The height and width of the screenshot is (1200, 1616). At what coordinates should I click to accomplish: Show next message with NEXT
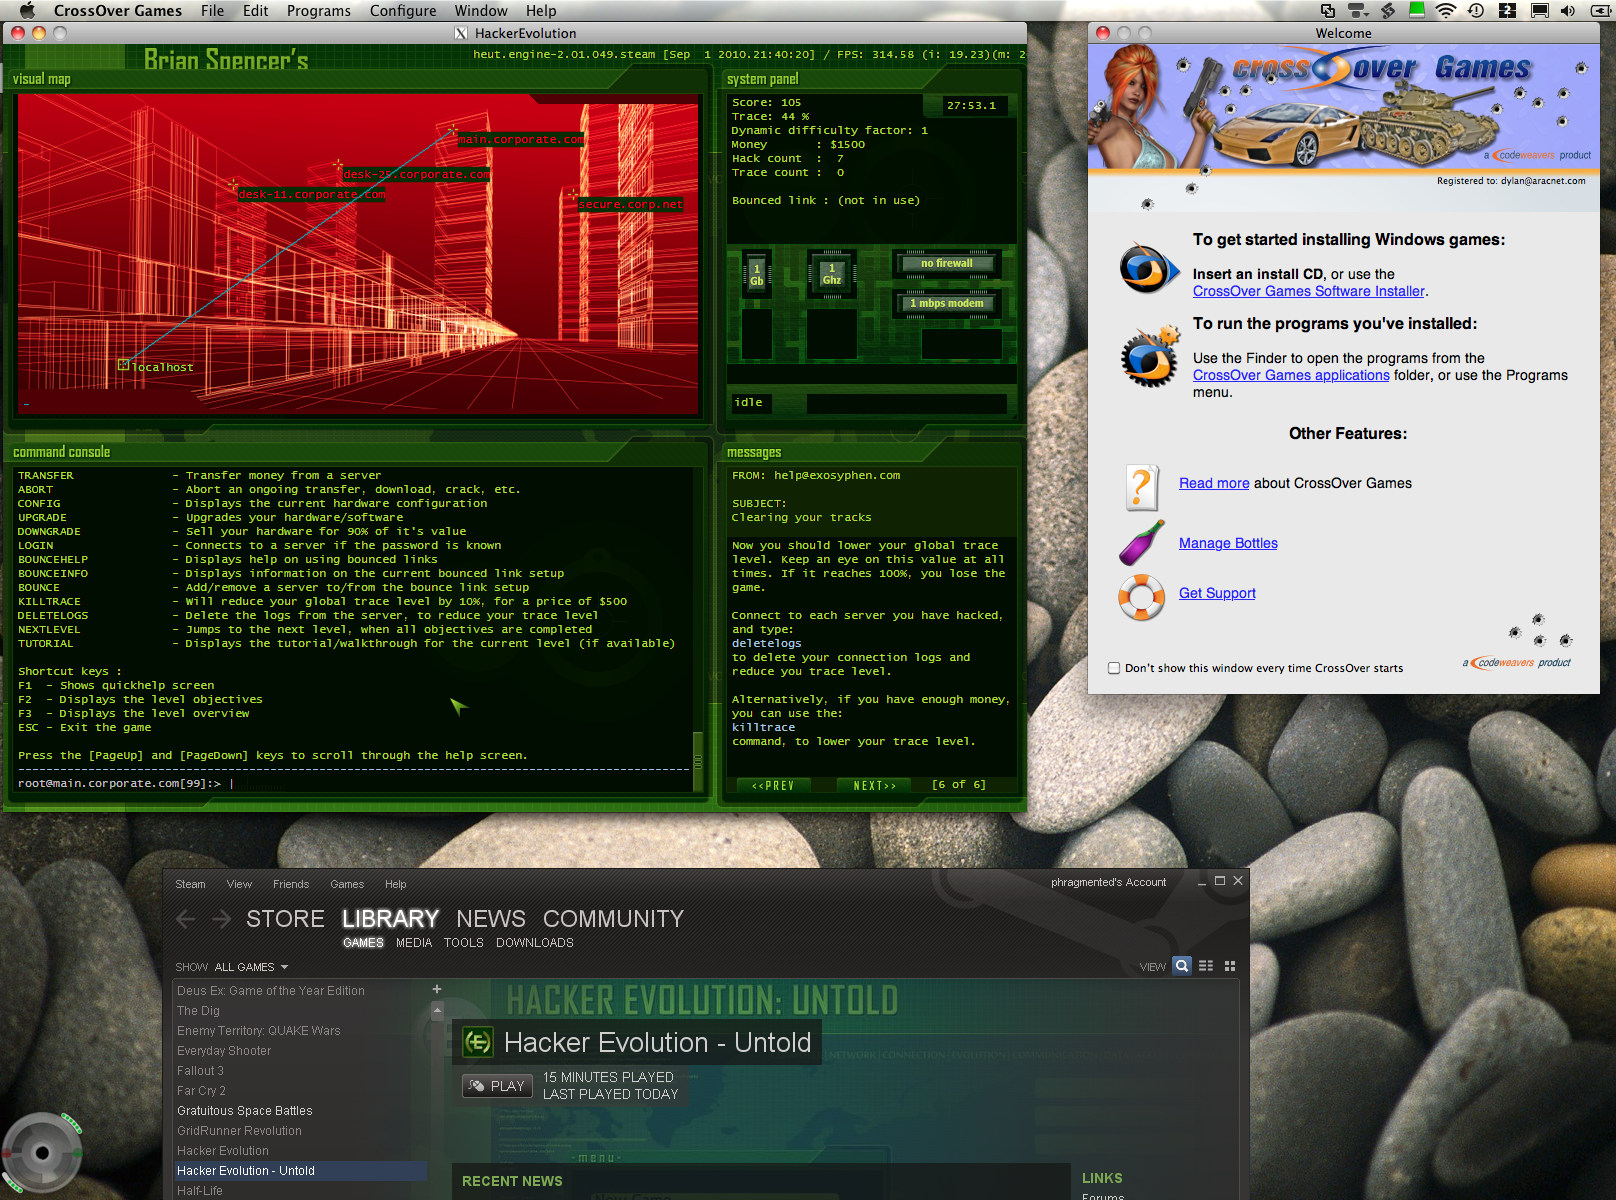point(875,785)
